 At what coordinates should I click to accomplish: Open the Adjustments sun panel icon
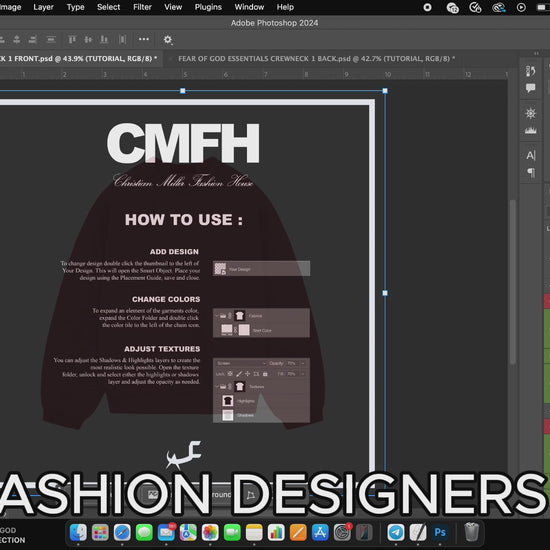[530, 113]
